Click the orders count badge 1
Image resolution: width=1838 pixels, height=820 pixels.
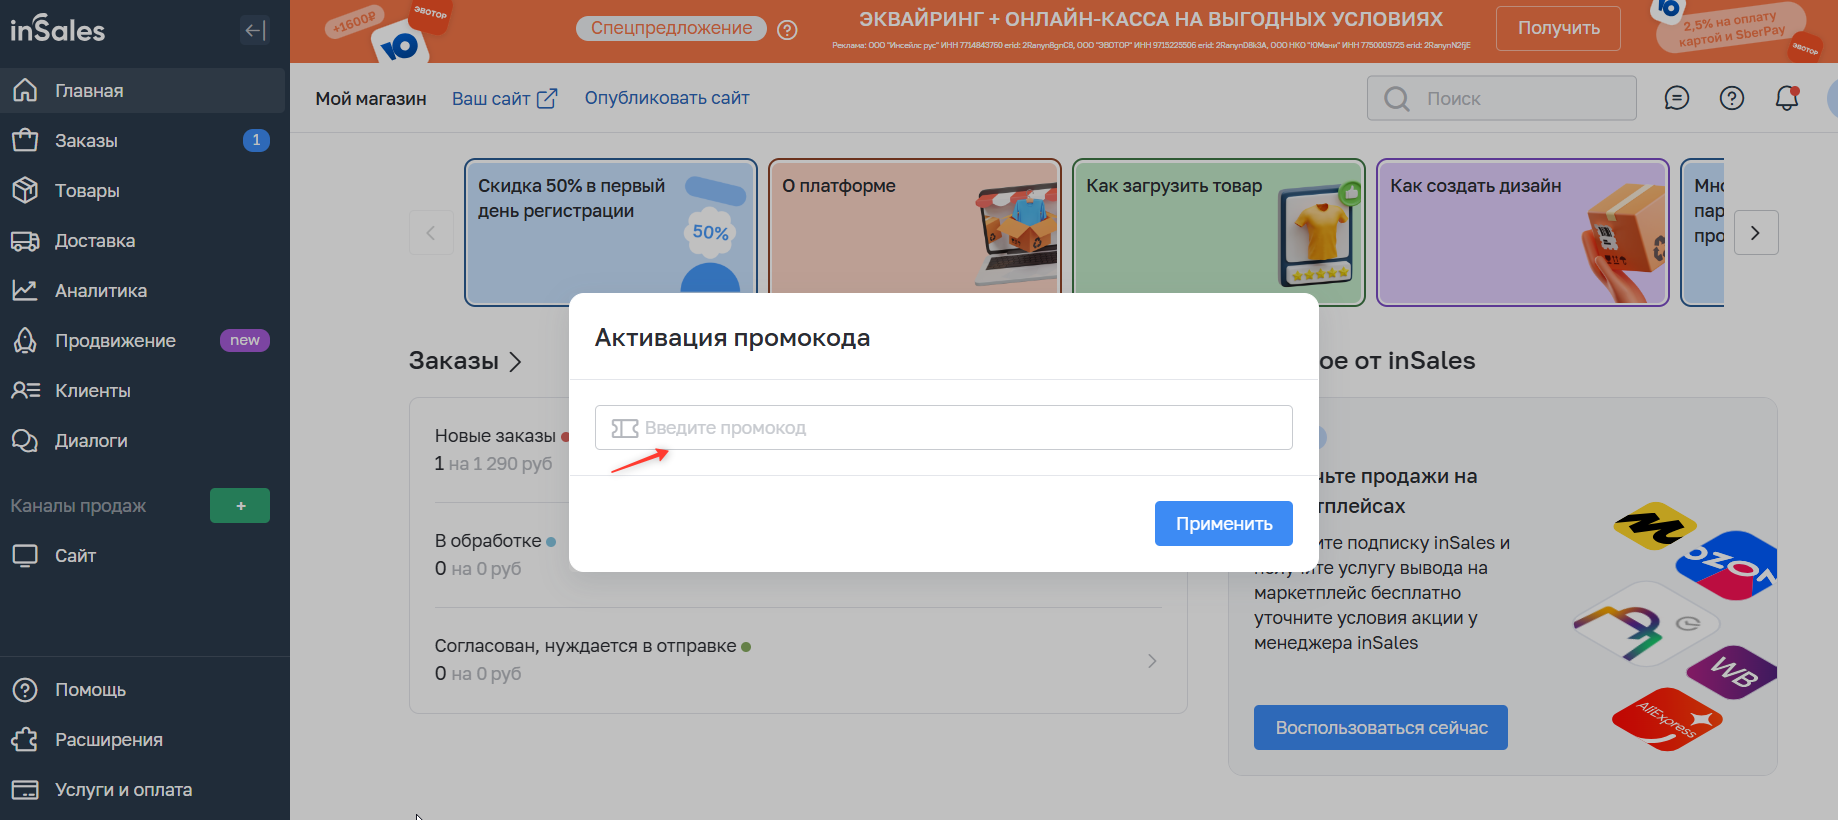pyautogui.click(x=256, y=141)
